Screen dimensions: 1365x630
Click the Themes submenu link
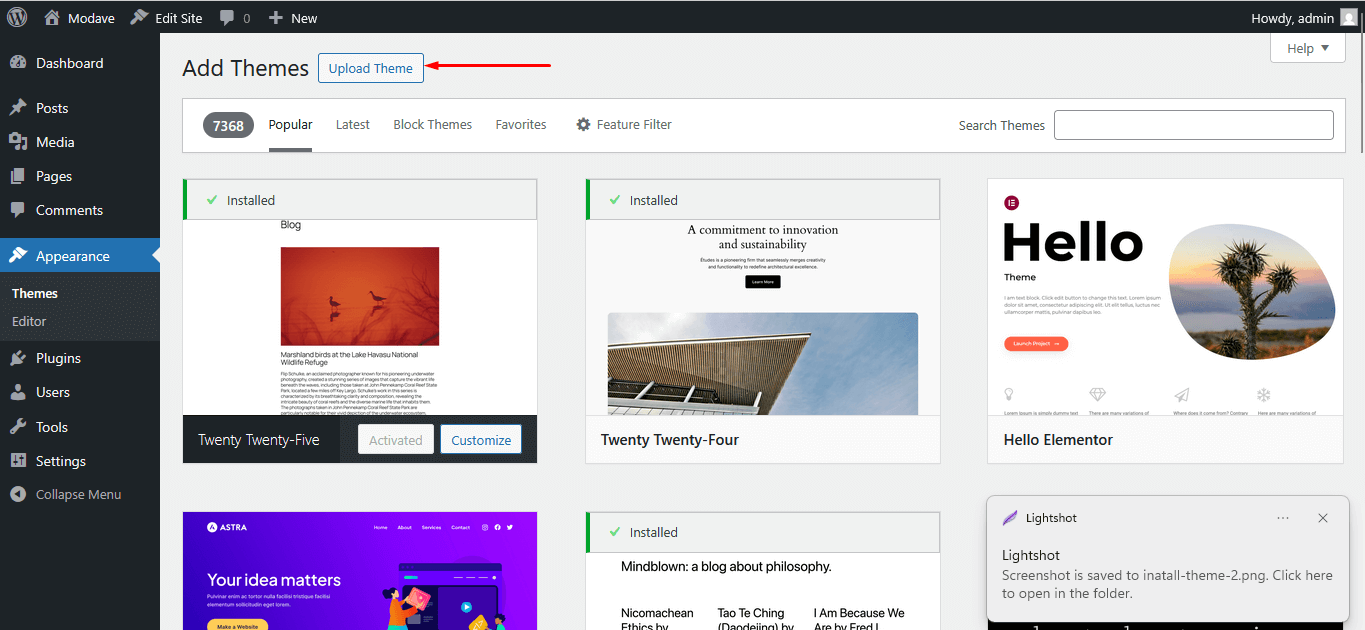[35, 293]
